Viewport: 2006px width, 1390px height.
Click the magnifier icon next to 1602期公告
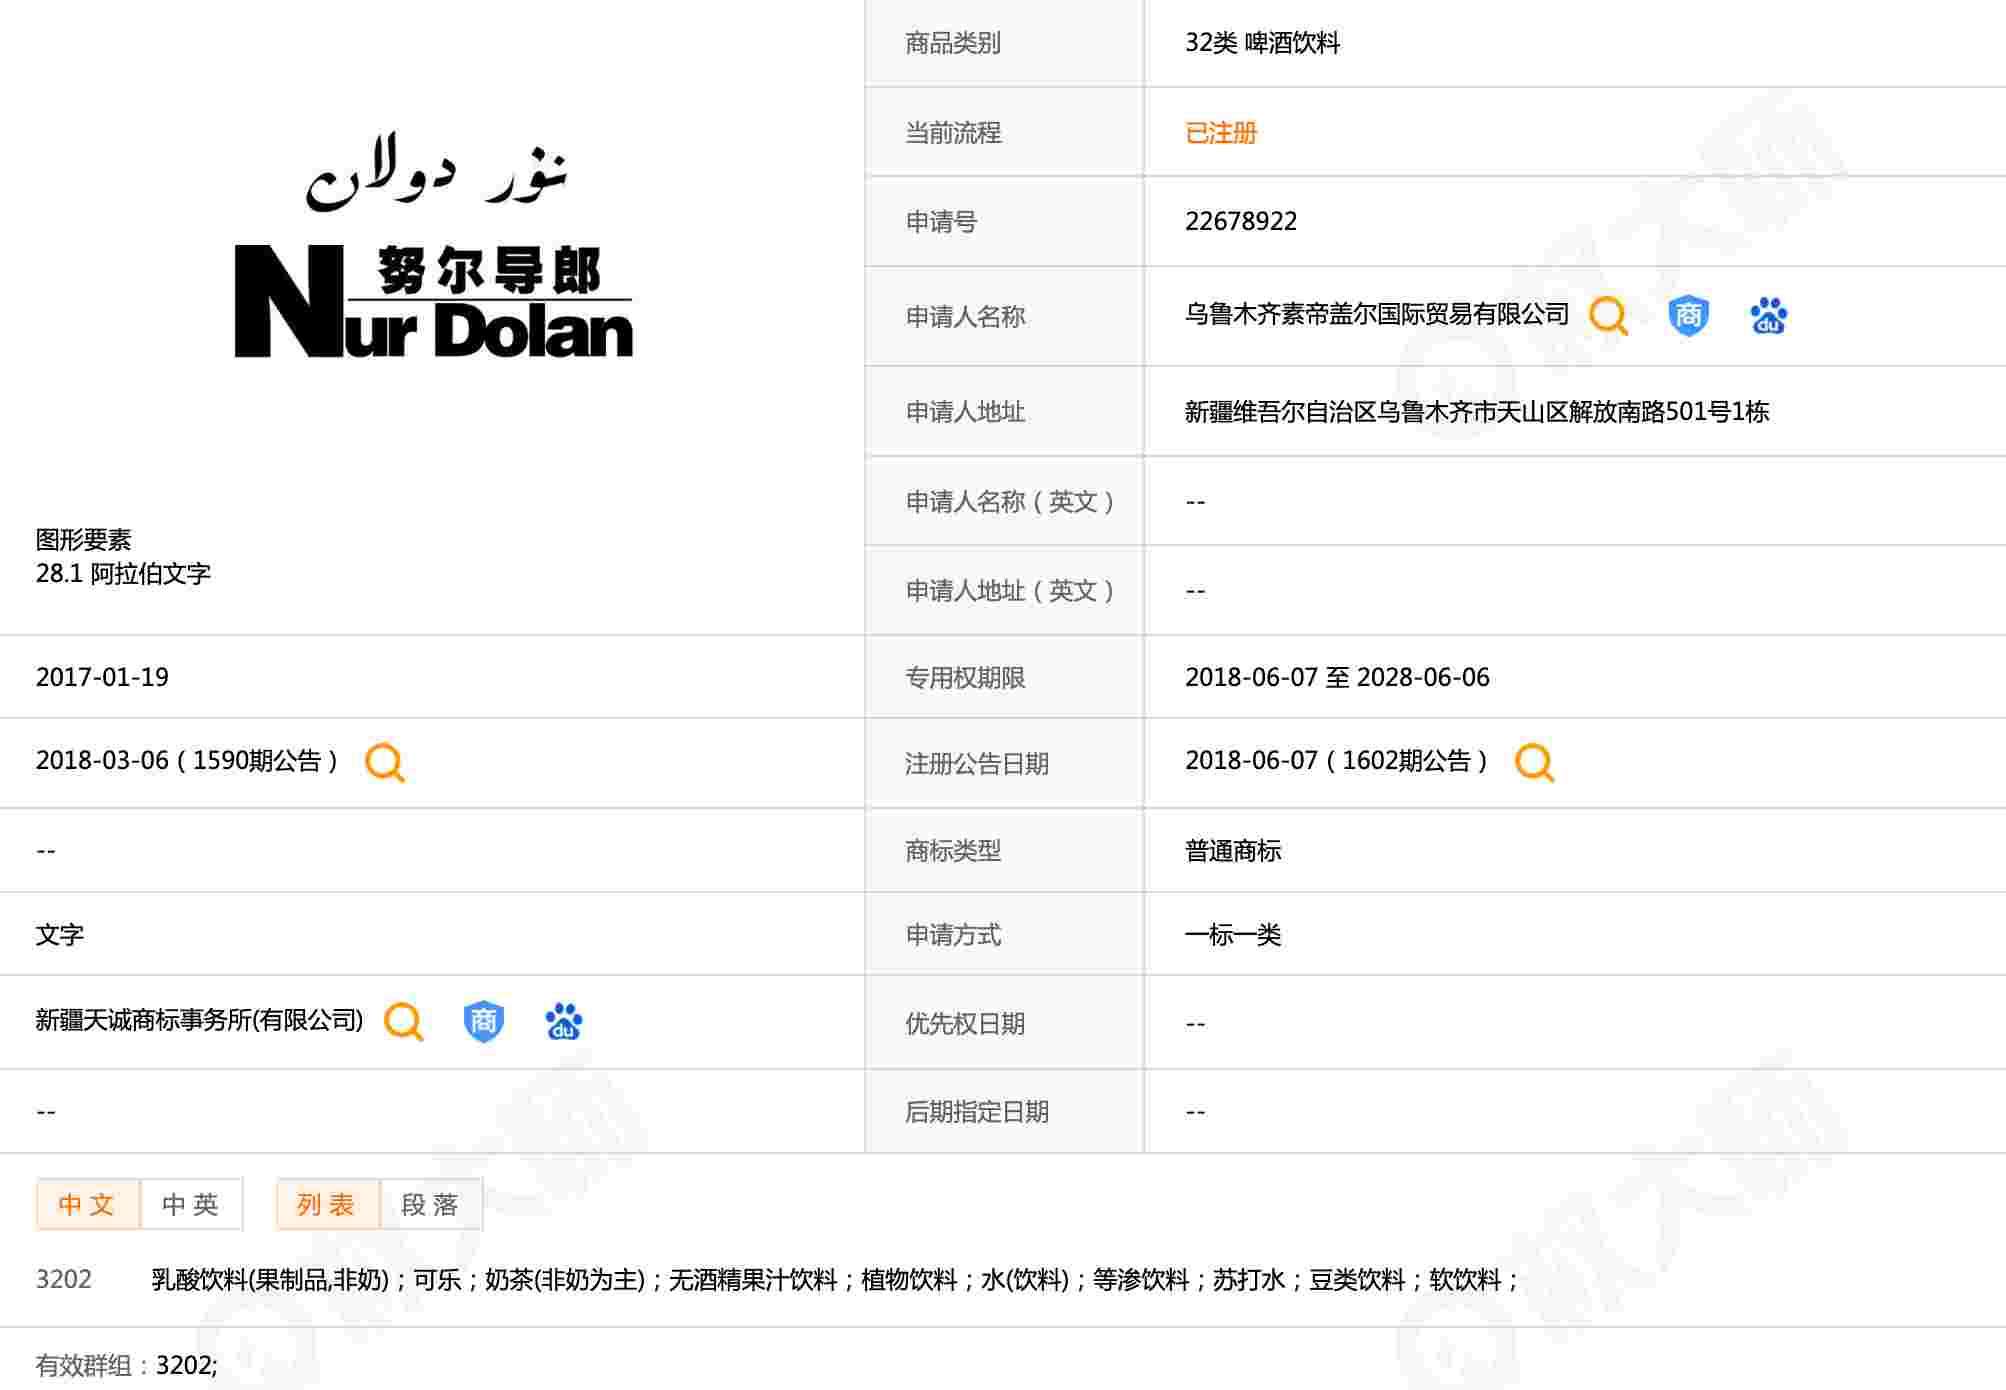tap(1534, 762)
